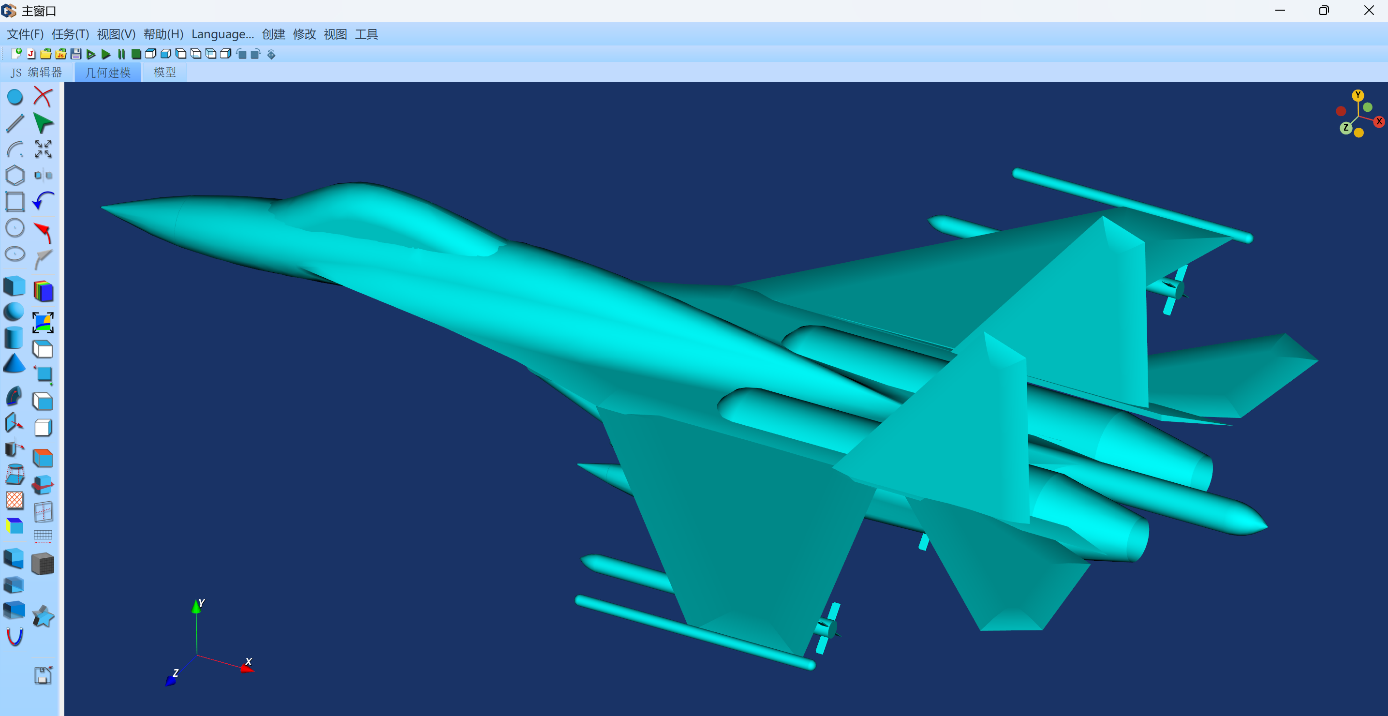Click the magnet-shaped tool icon
The image size is (1388, 716).
[x=14, y=637]
